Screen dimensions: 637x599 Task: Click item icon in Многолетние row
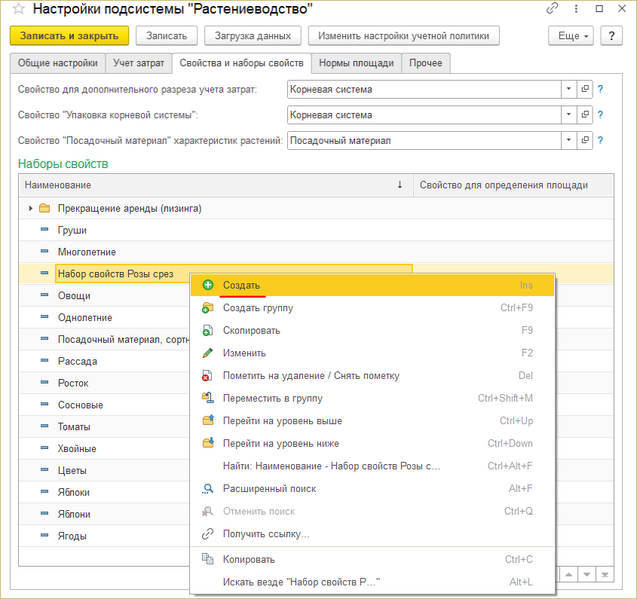pyautogui.click(x=44, y=251)
